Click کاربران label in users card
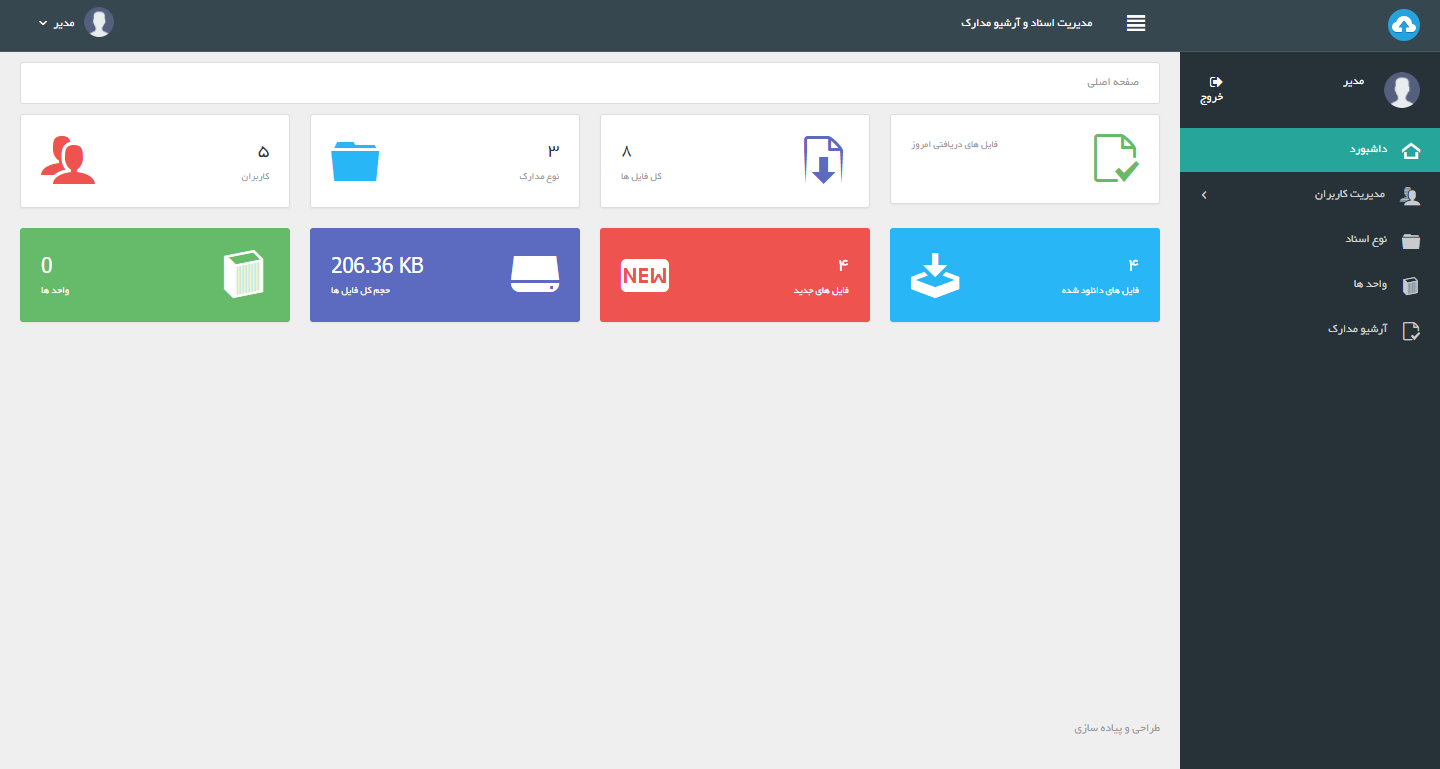Screen dimensions: 1440x769 tap(255, 176)
